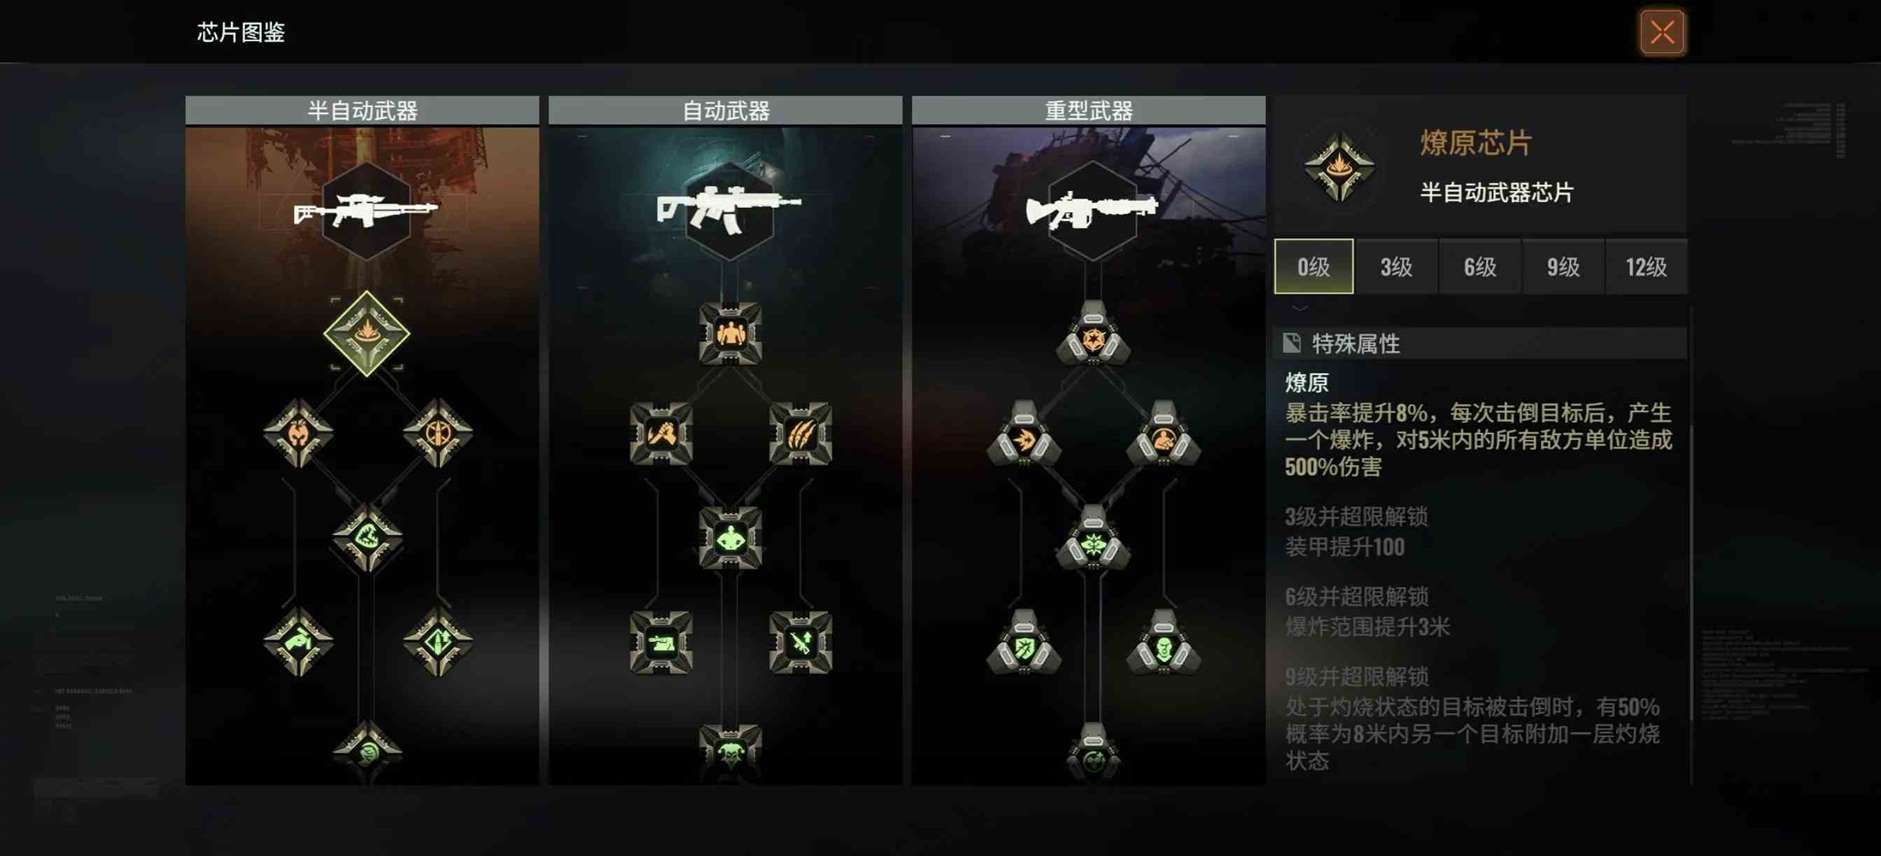This screenshot has width=1881, height=856.
Task: Close the 芯片图鉴 panel with the X
Action: 1662,32
